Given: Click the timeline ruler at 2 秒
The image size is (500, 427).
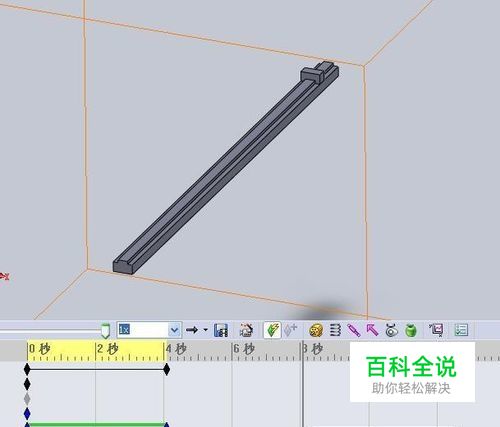Looking at the screenshot, I should (x=107, y=349).
